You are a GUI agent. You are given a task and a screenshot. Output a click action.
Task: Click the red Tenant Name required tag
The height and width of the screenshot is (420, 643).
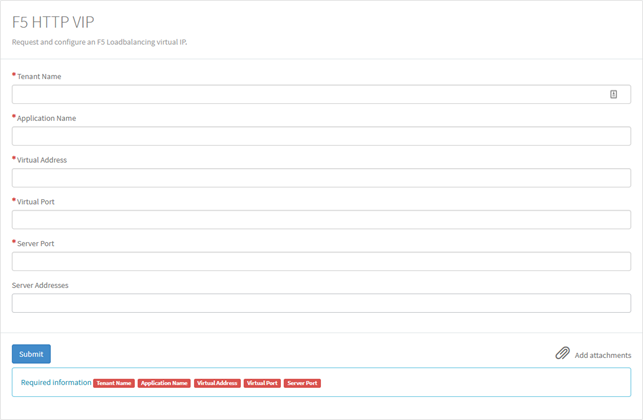114,383
